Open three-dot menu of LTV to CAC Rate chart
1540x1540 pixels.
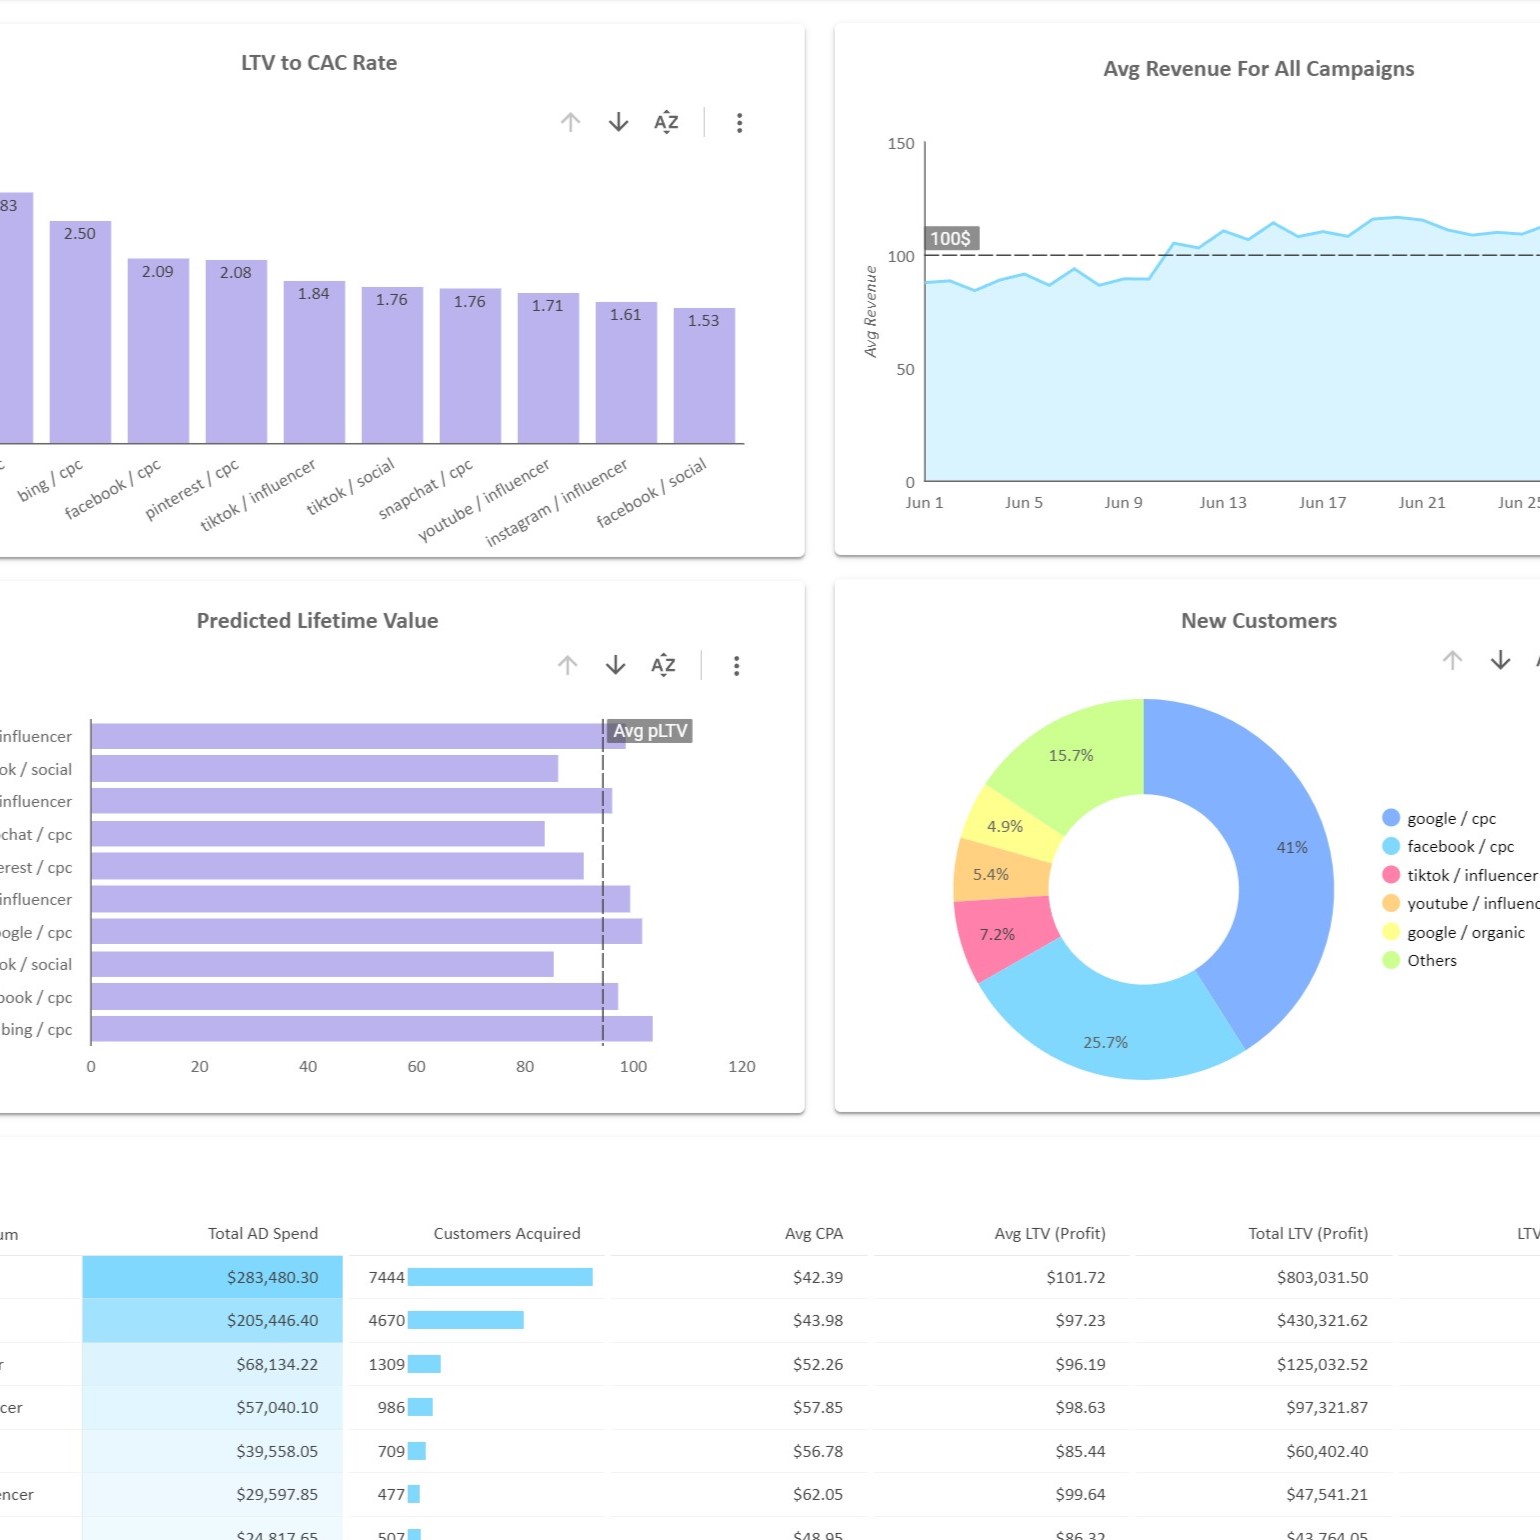pyautogui.click(x=739, y=122)
